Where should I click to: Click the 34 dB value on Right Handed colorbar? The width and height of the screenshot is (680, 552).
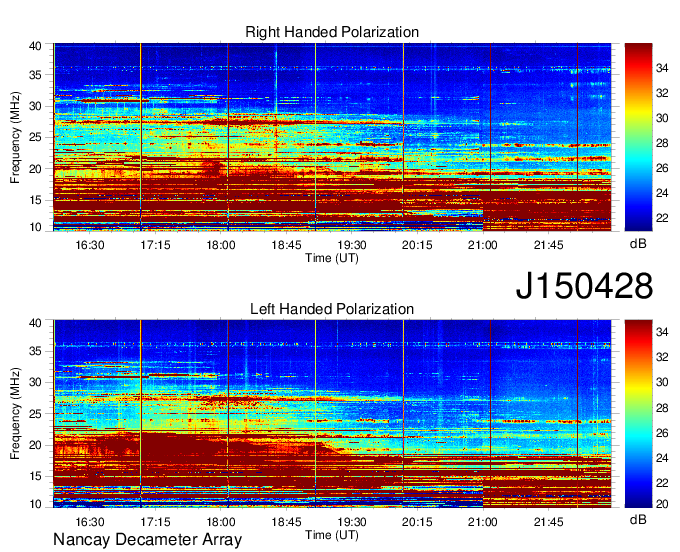[x=662, y=68]
